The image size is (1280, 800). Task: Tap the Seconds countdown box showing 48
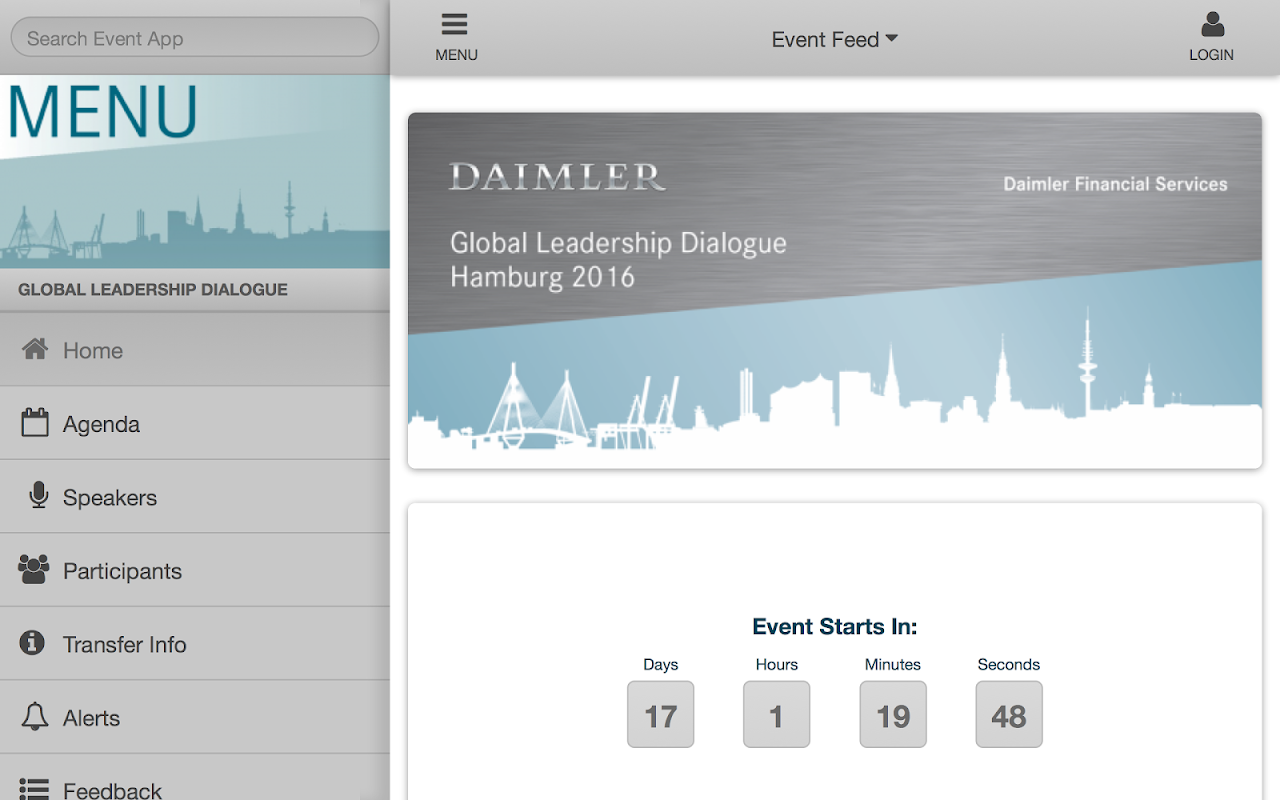click(1009, 714)
